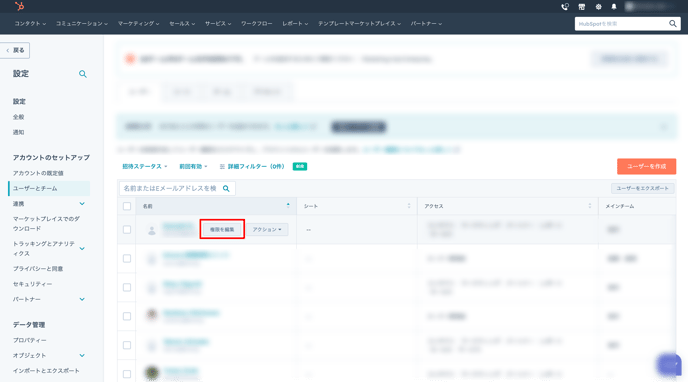Open the テンプレートマーケットプレイス menu
The image size is (688, 382).
coord(359,24)
